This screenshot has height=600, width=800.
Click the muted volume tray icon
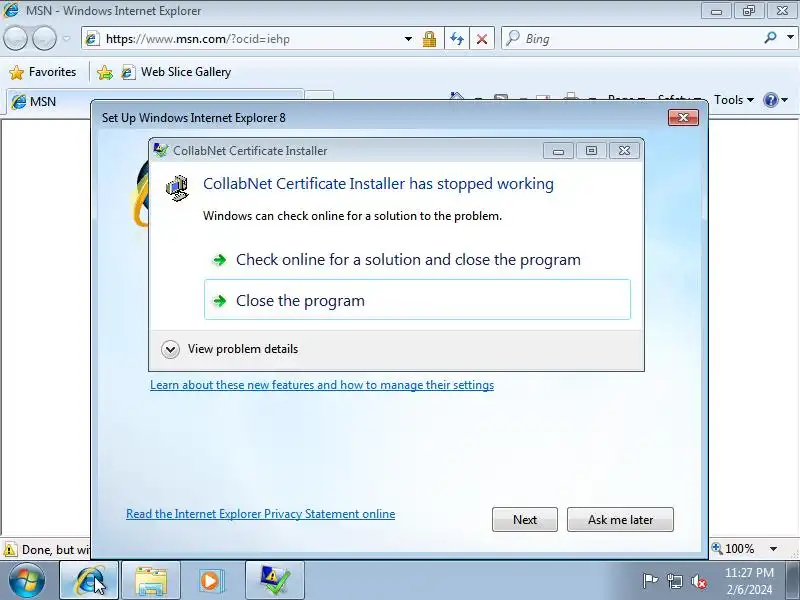coord(699,581)
